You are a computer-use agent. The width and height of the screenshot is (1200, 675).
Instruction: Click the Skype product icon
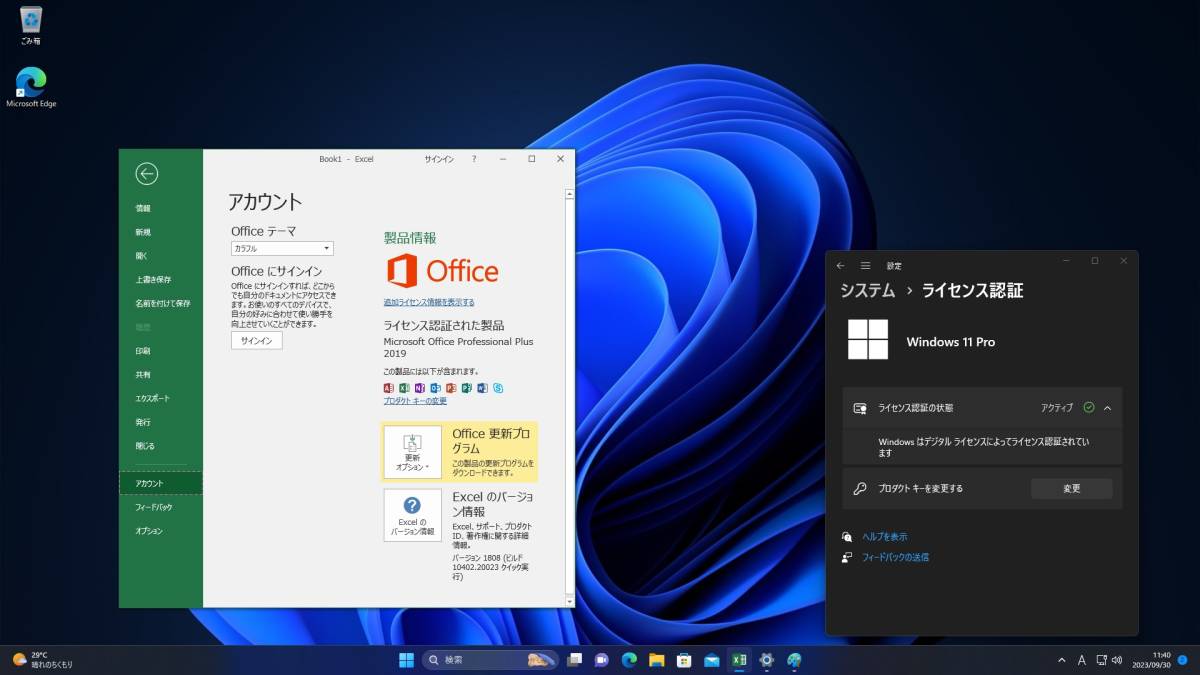click(497, 387)
